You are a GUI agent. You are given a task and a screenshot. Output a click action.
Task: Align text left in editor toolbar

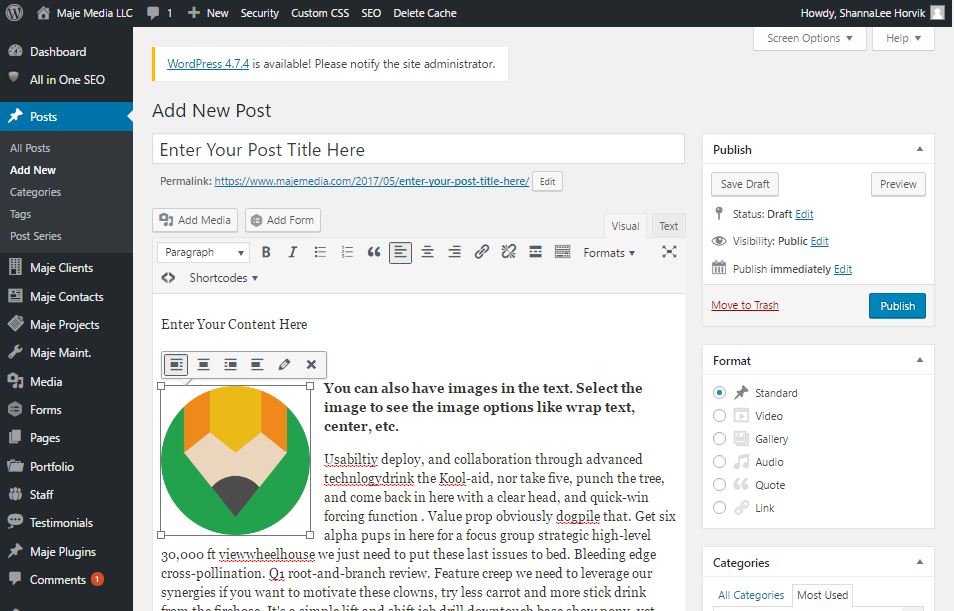click(400, 252)
